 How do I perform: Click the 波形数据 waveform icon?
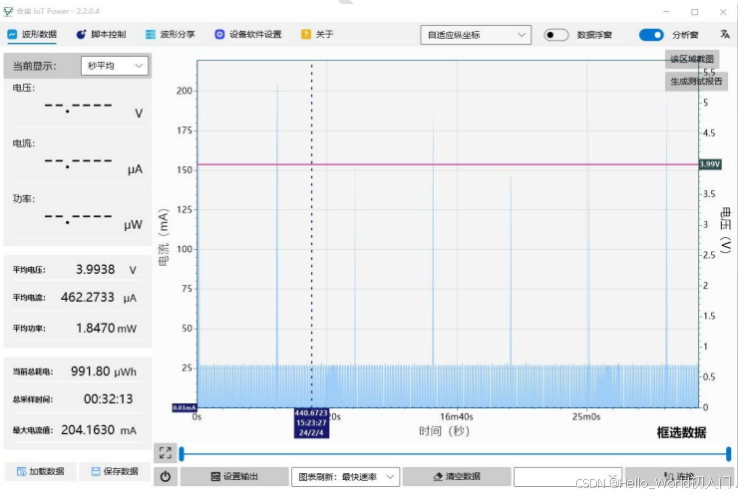pos(12,34)
